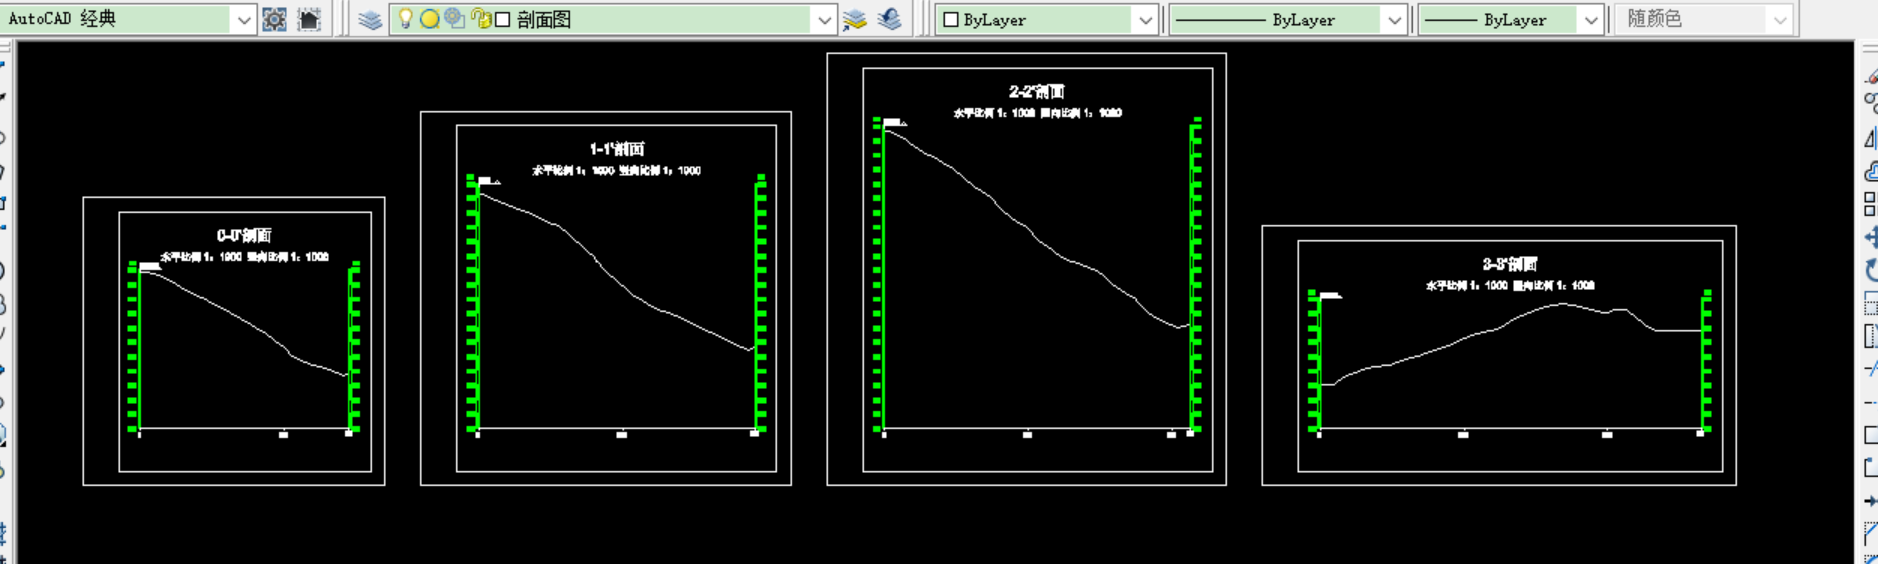Open the ByLayer lineweight dropdown
This screenshot has height=564, width=1878.
1590,19
